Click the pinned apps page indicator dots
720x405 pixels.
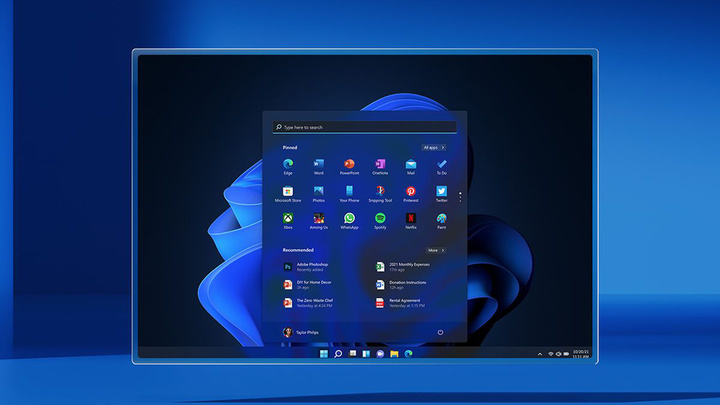[x=460, y=197]
